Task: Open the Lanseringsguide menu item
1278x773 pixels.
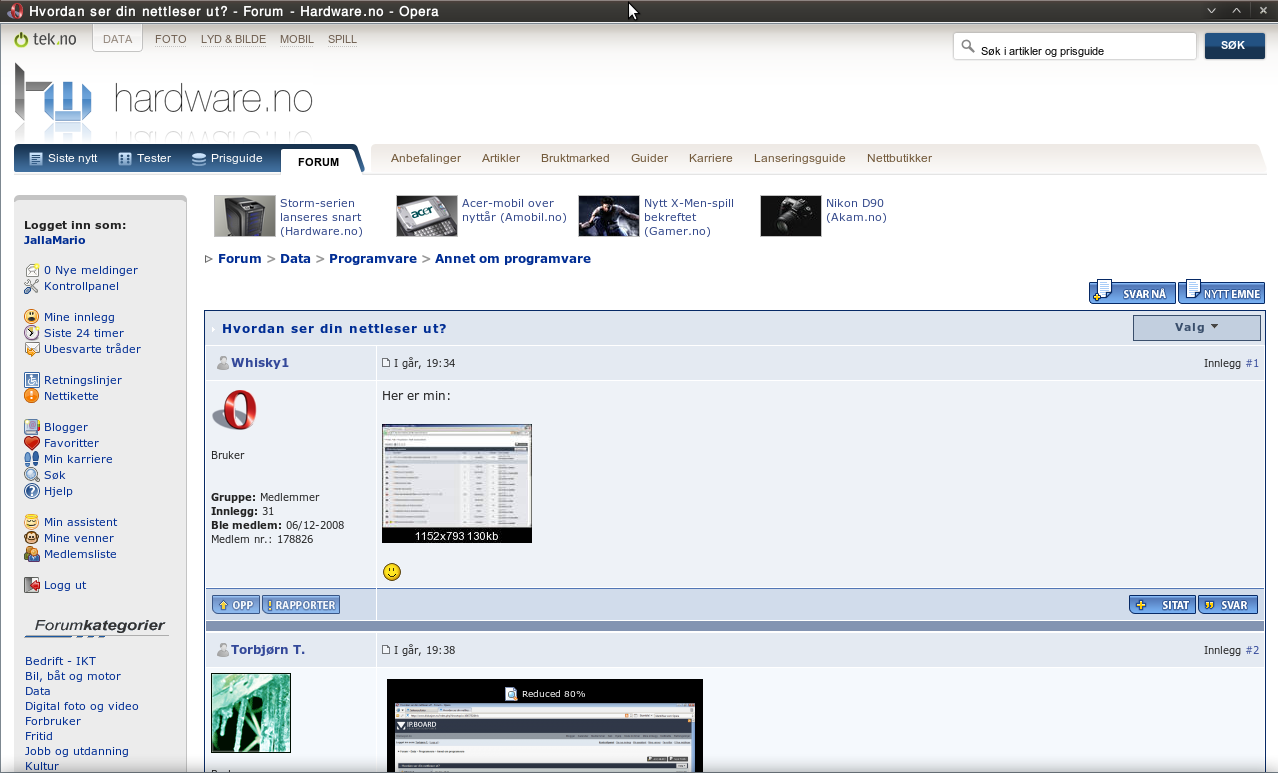Action: click(800, 158)
